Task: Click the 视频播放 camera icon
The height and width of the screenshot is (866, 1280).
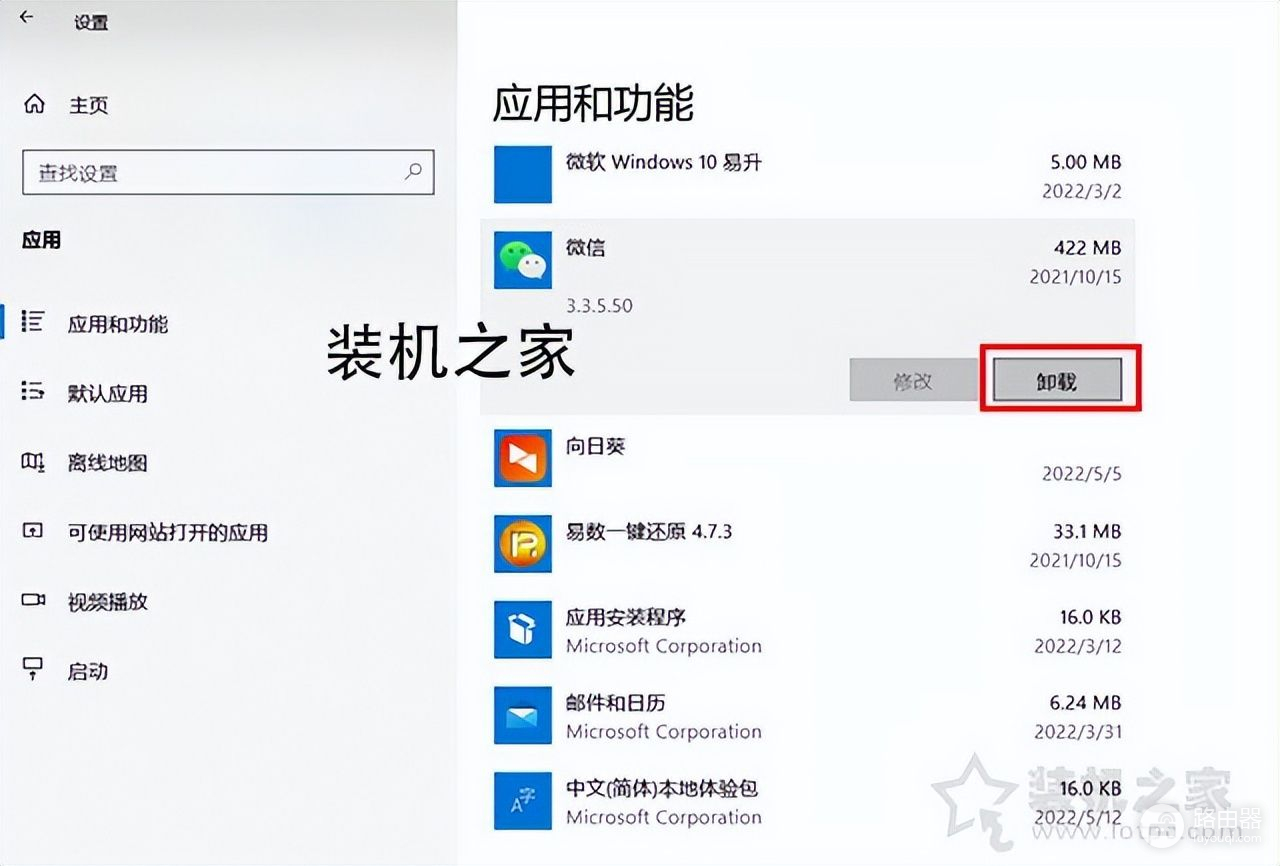Action: point(34,600)
